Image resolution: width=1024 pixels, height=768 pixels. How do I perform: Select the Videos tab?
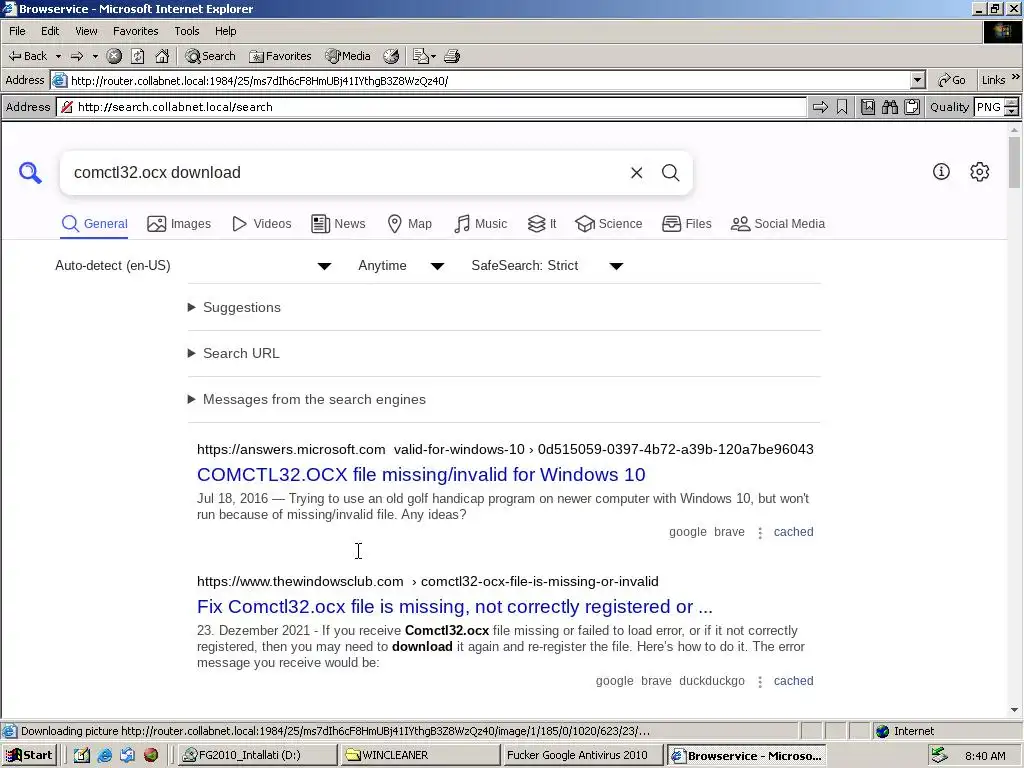coord(262,224)
